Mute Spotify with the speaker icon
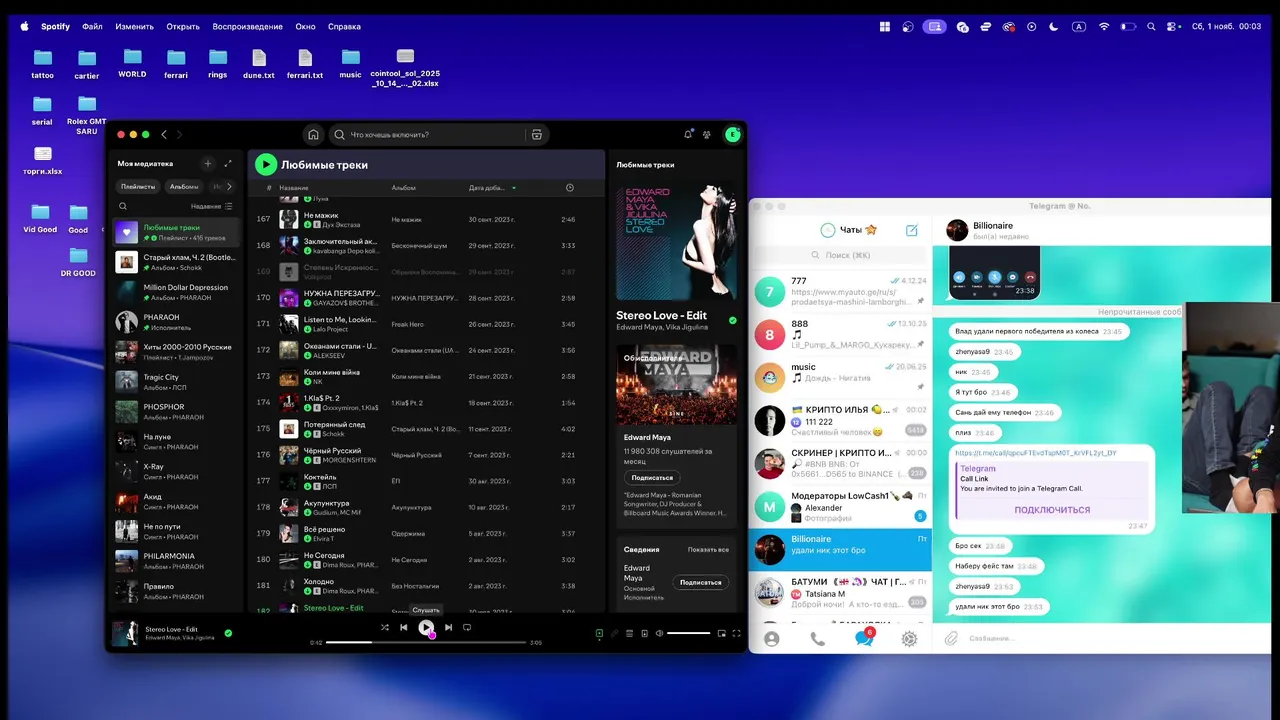Viewport: 1280px width, 720px height. click(659, 633)
